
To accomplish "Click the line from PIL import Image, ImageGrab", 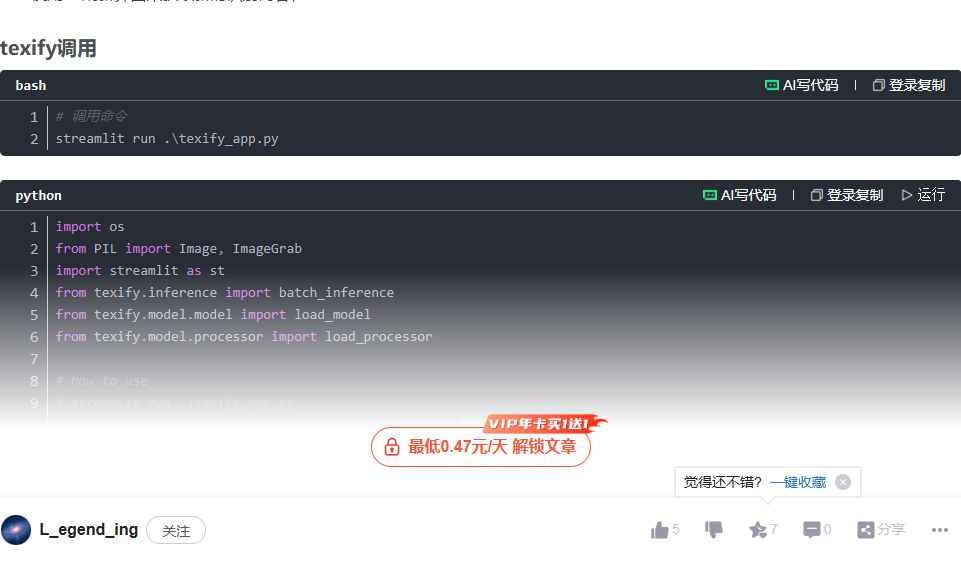I will [179, 249].
